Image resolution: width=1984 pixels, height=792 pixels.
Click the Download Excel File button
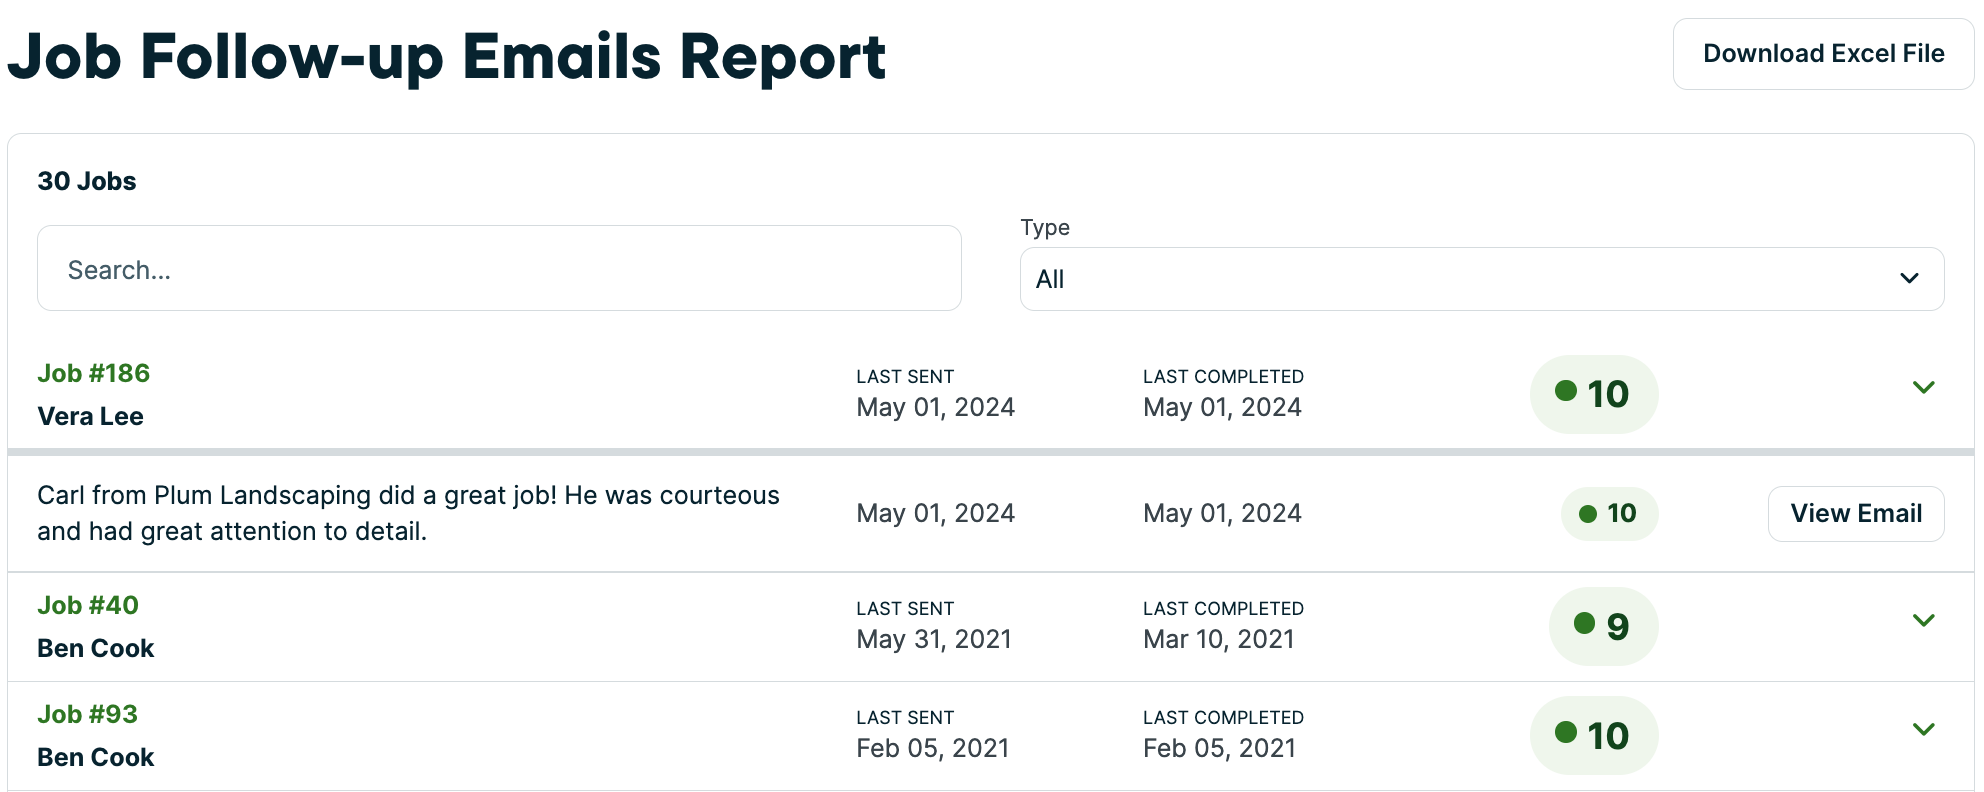click(1822, 53)
